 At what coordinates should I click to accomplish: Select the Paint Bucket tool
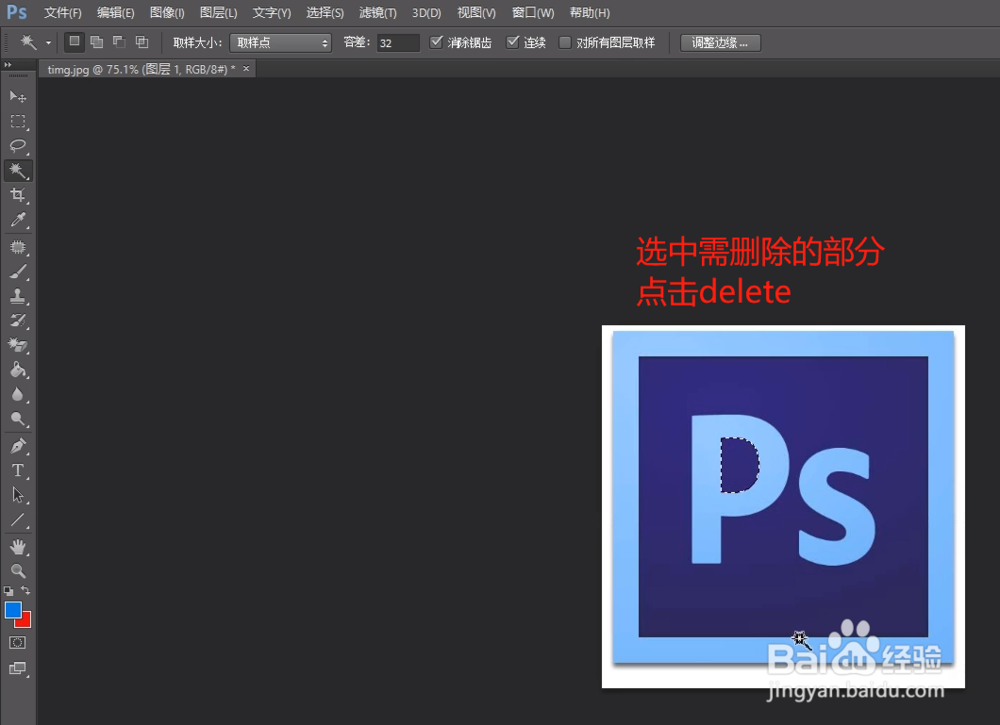tap(17, 370)
